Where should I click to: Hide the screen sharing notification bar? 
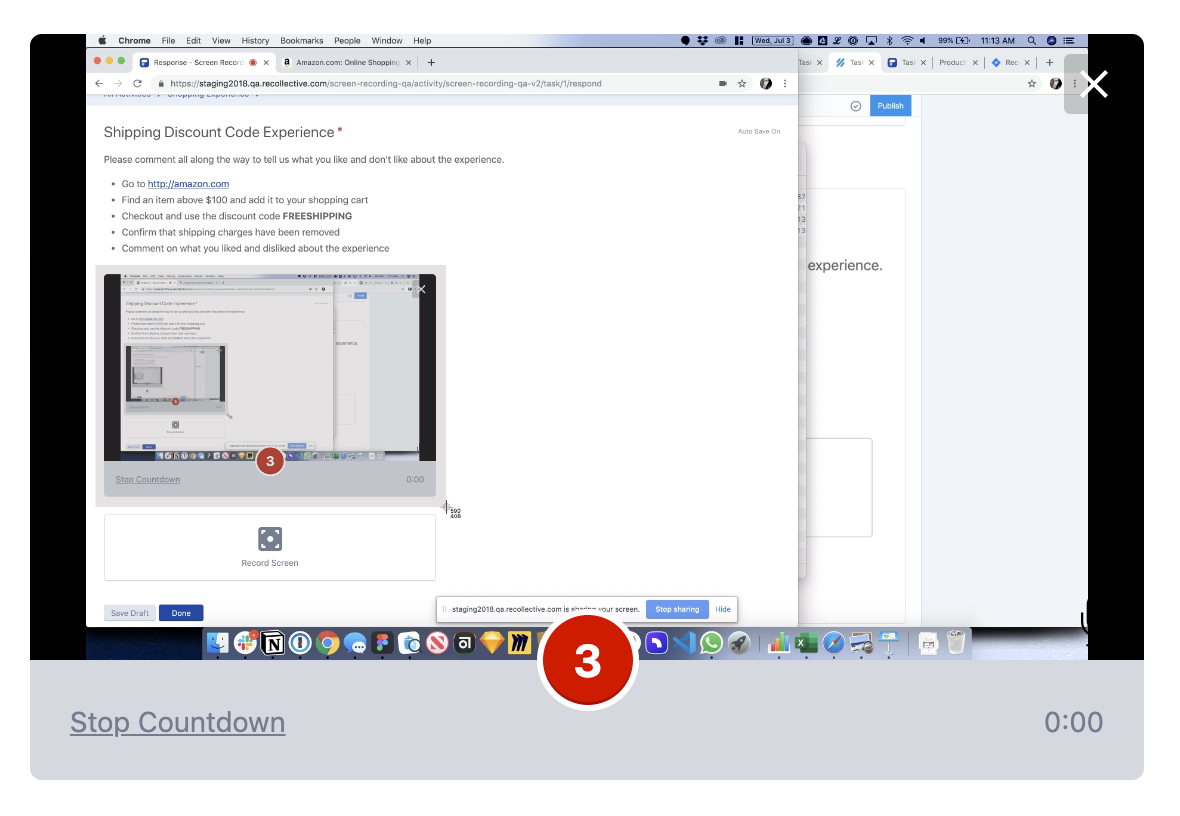pyautogui.click(x=723, y=609)
